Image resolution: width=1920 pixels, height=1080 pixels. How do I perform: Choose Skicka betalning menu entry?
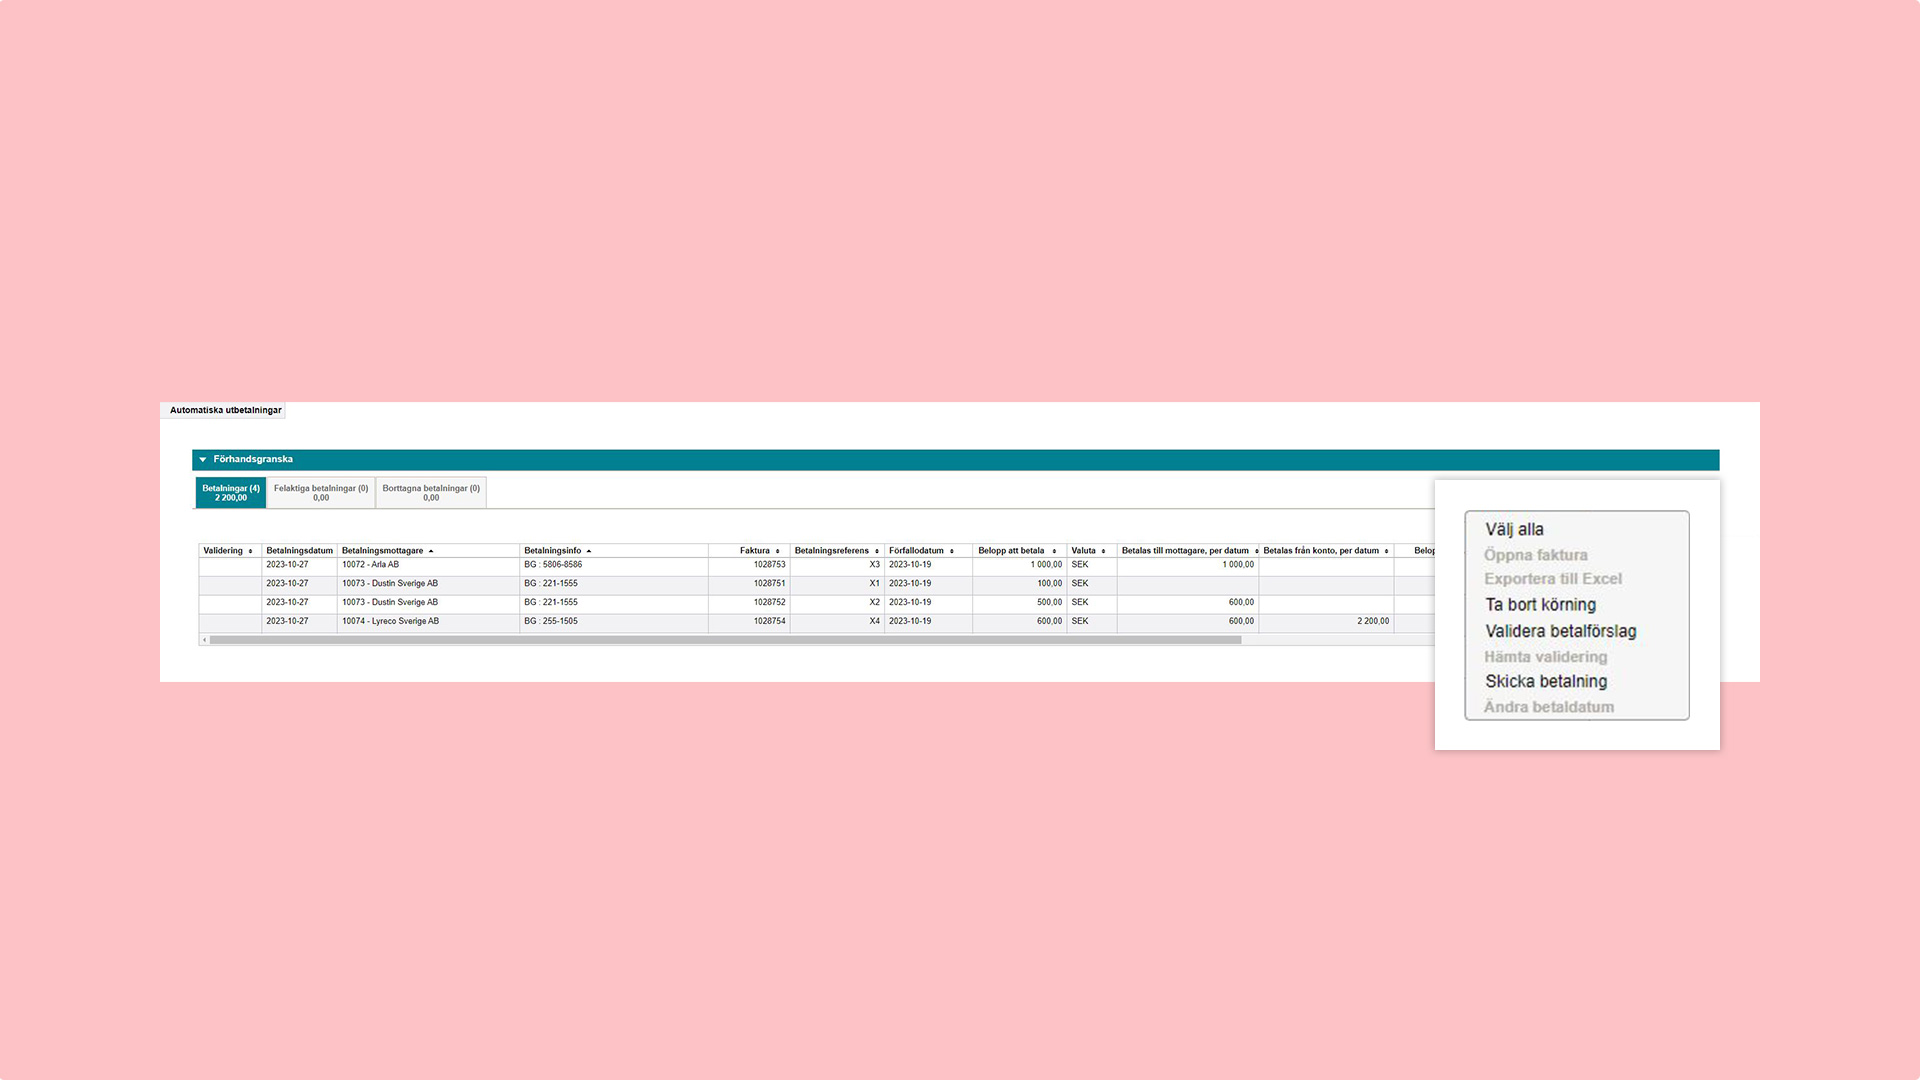(x=1546, y=682)
